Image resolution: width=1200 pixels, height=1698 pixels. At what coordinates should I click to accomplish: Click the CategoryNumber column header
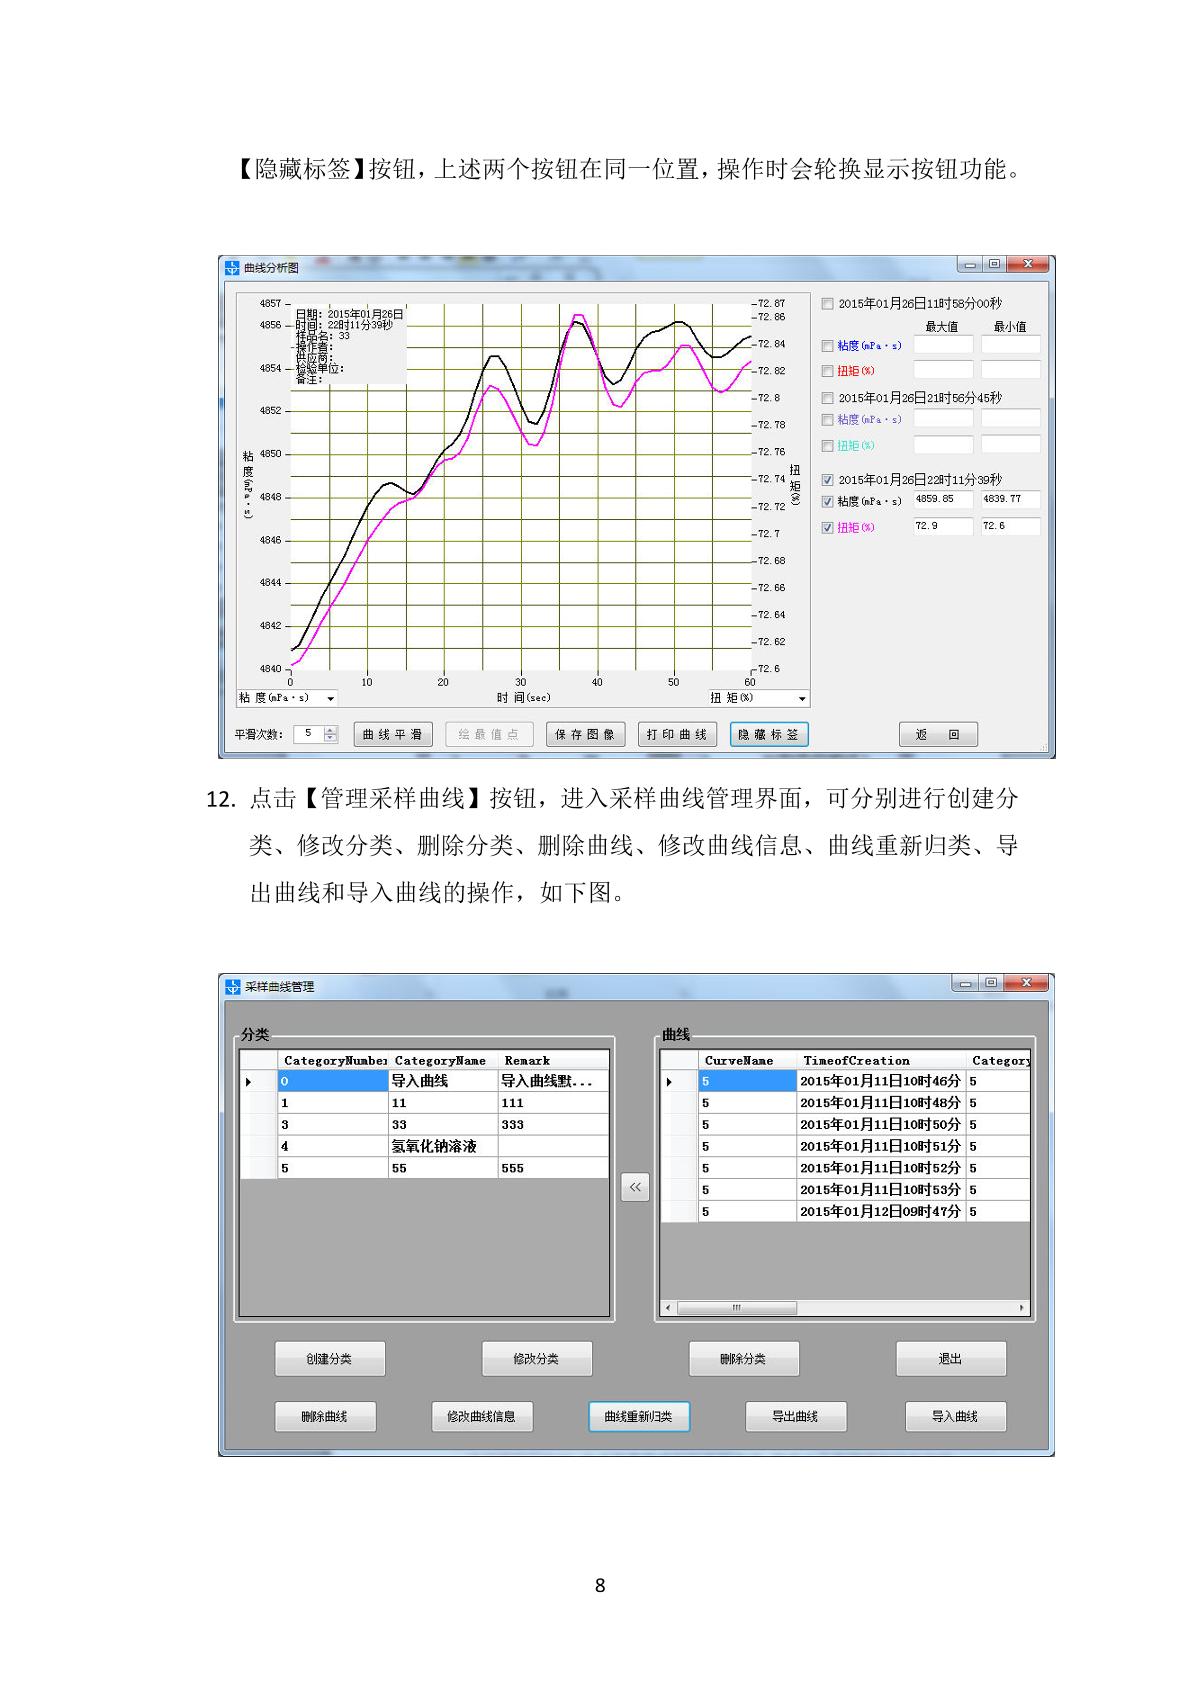coord(333,1061)
